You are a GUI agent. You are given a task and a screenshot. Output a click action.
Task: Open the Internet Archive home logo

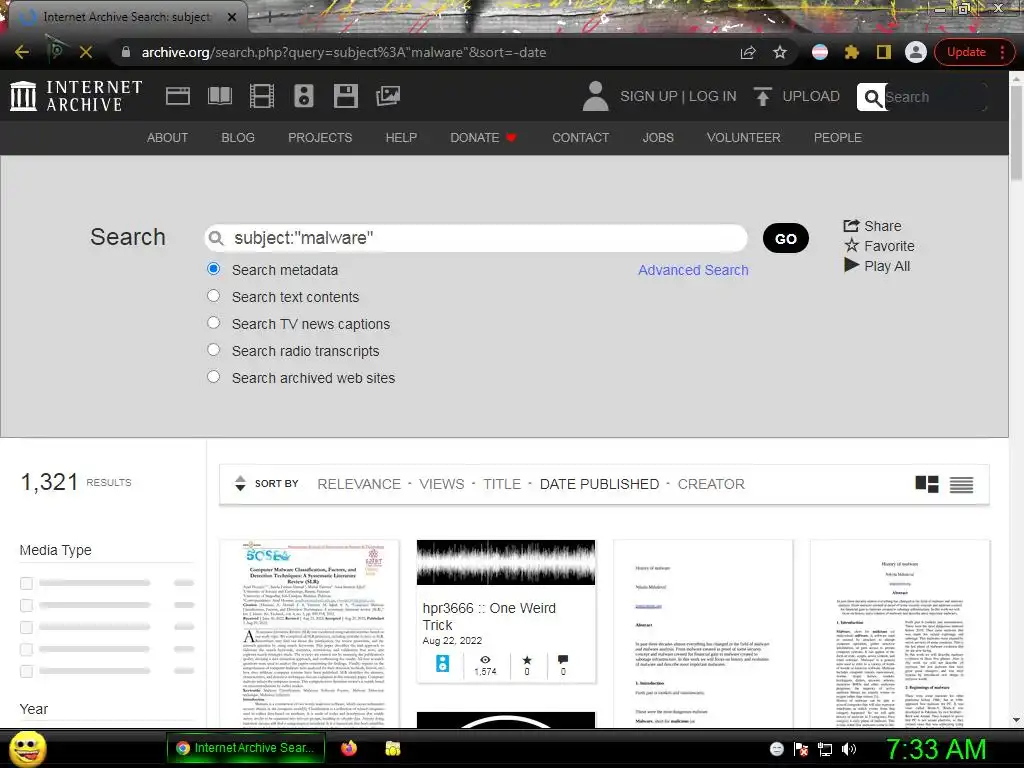(76, 96)
